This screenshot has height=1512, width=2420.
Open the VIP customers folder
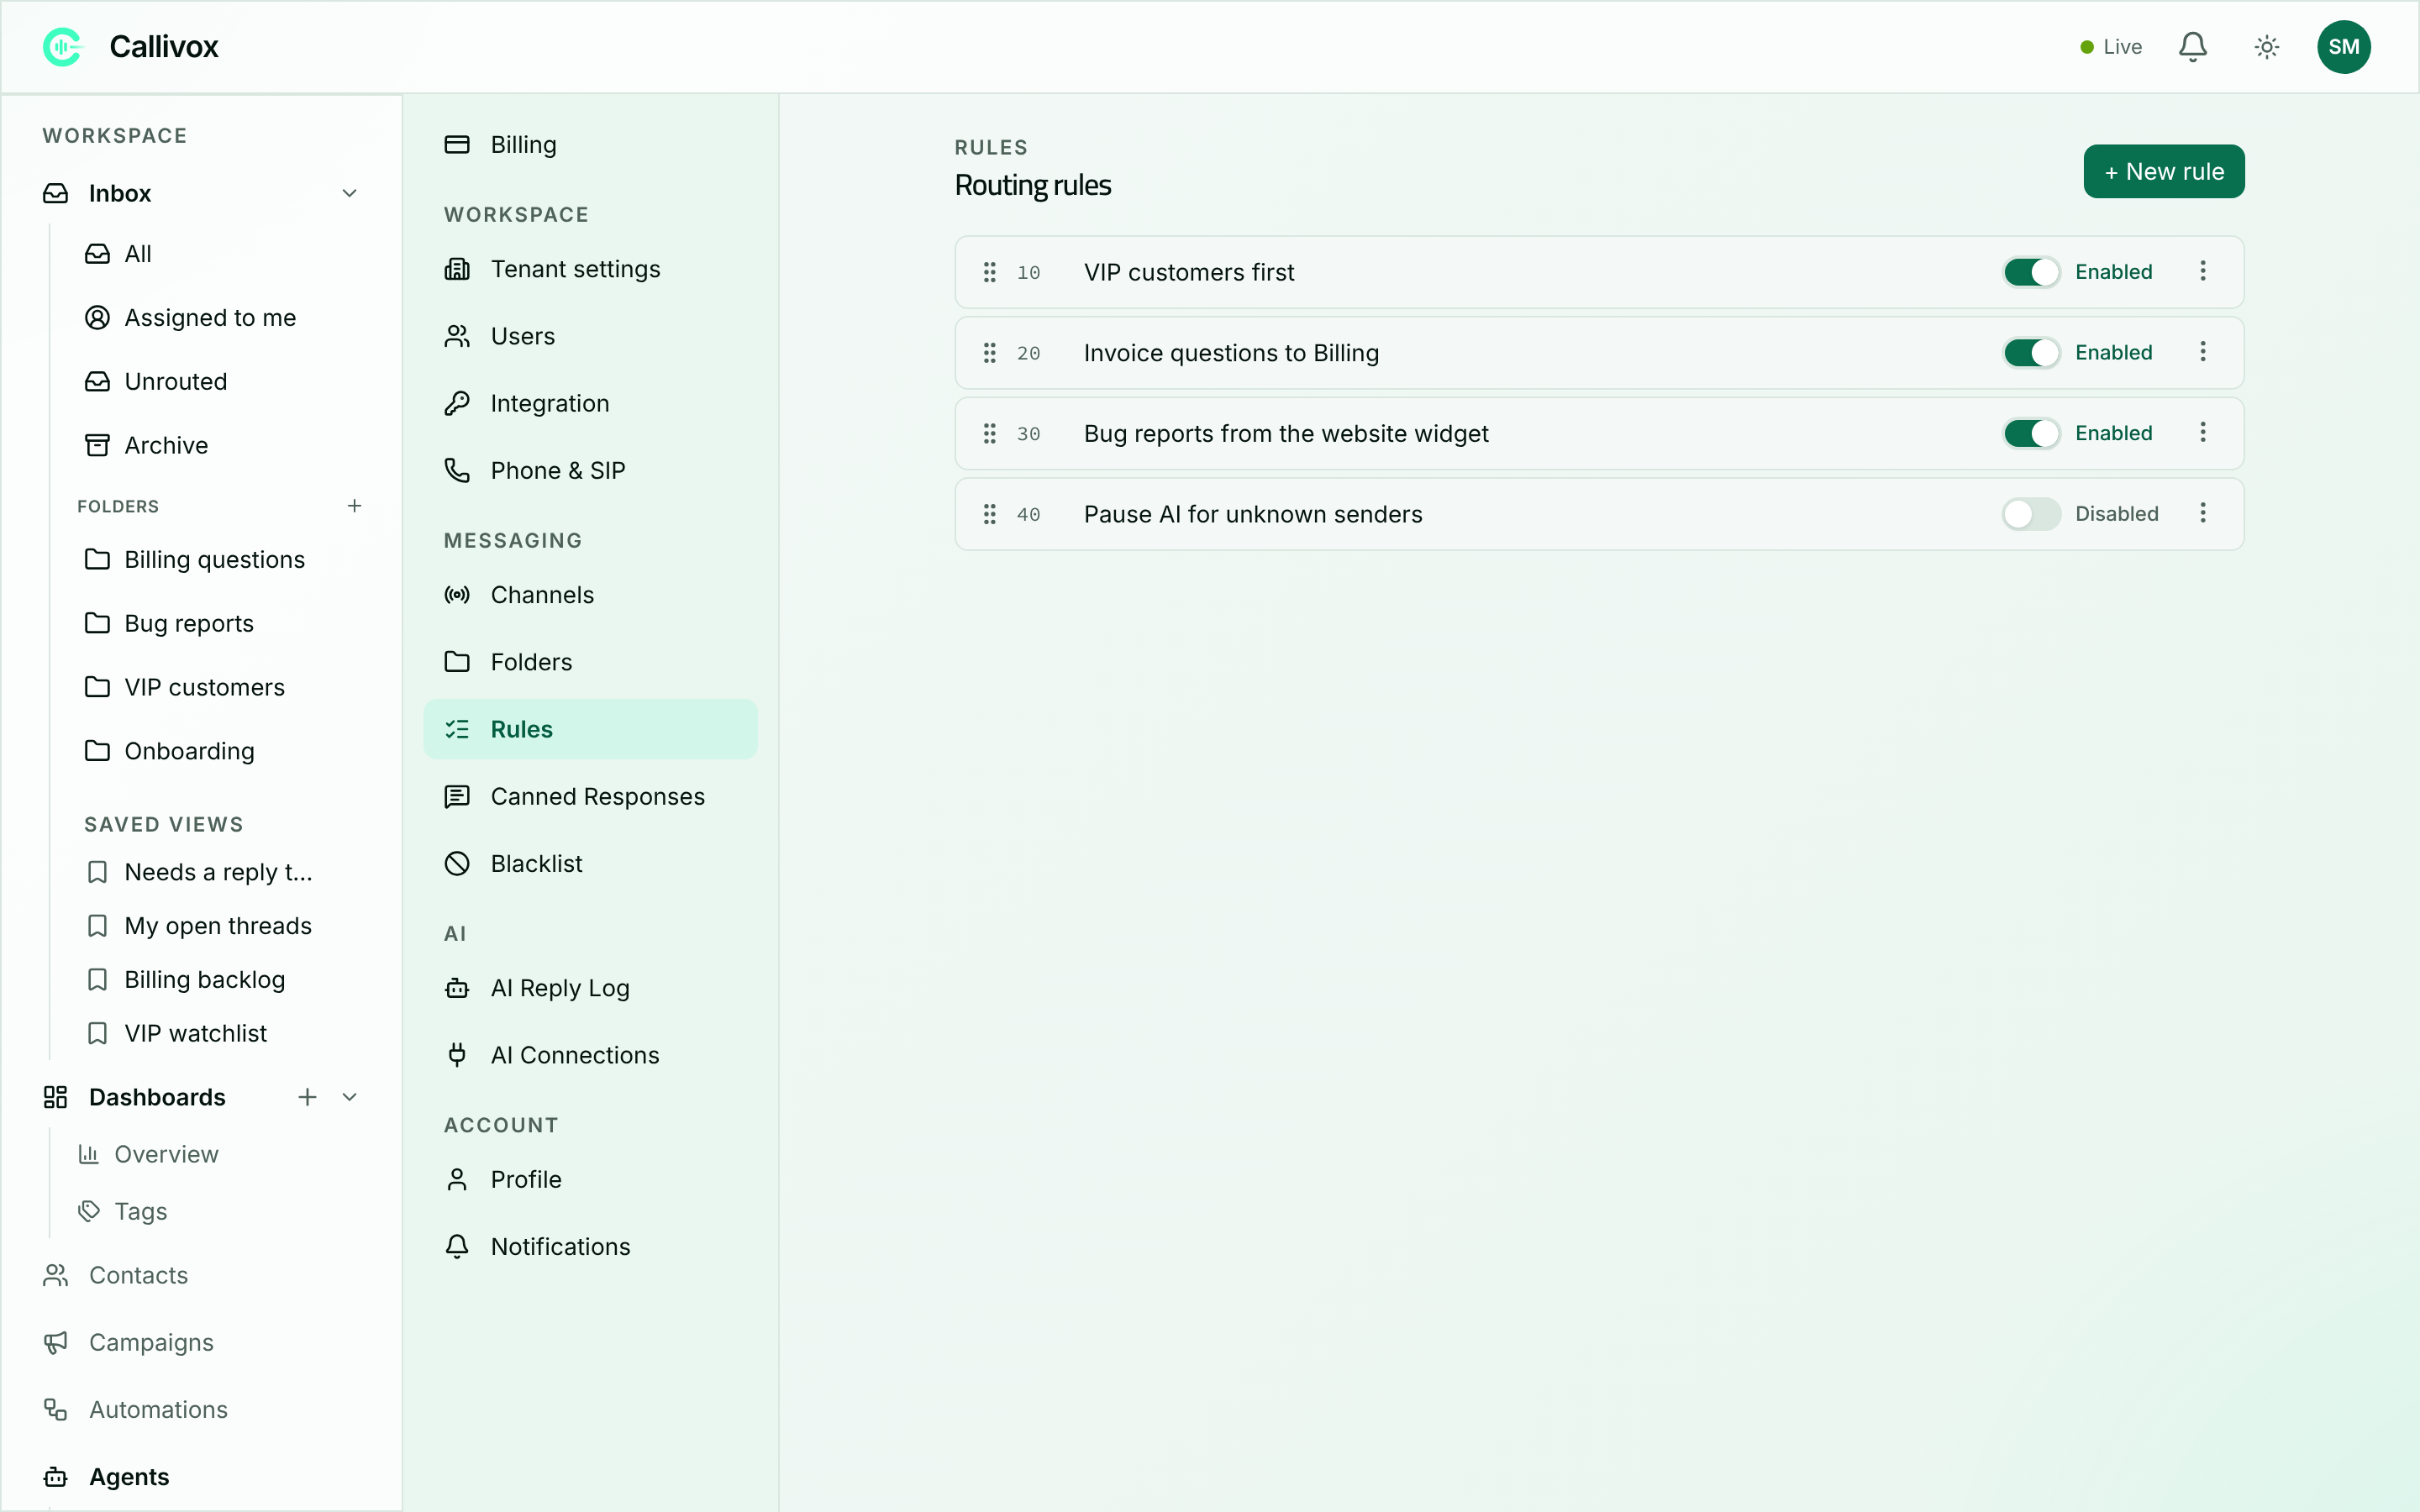[x=222, y=687]
